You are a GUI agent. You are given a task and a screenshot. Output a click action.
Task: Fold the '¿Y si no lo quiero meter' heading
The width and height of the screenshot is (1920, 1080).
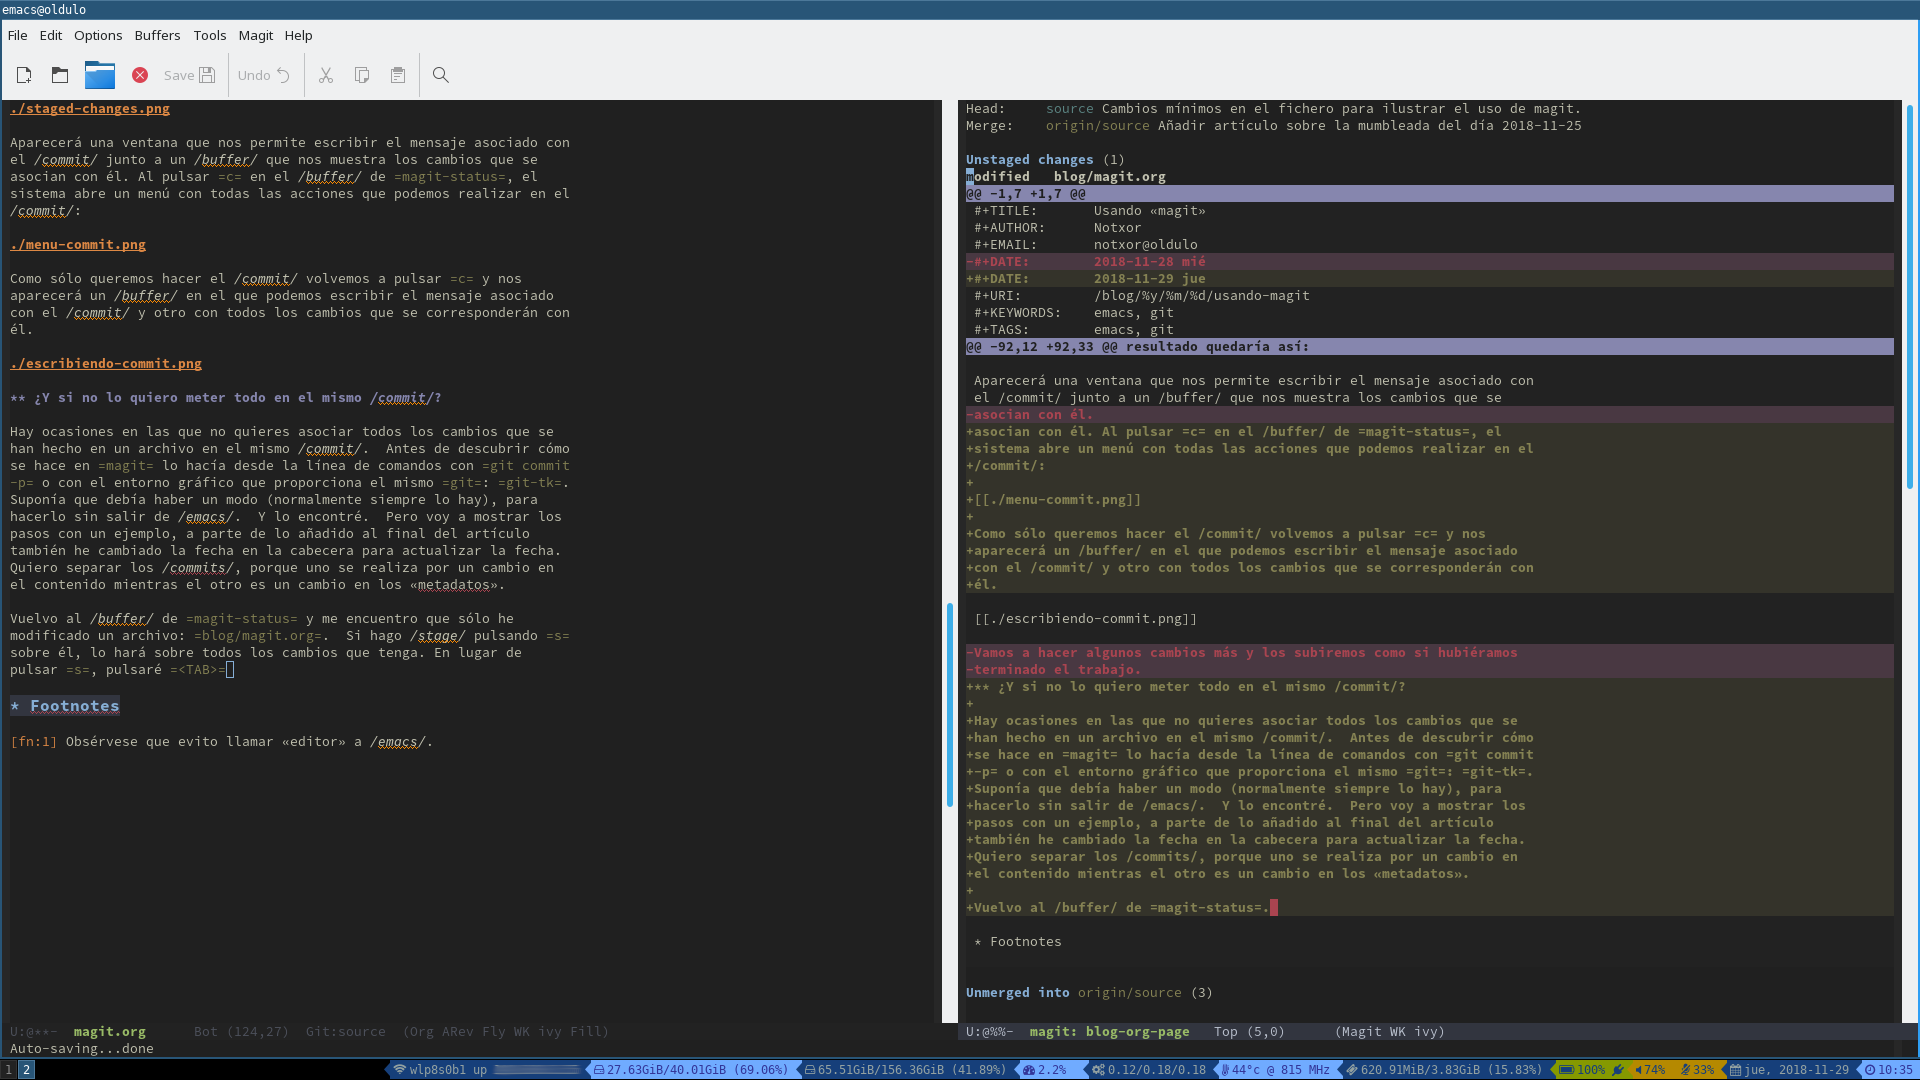pyautogui.click(x=226, y=398)
